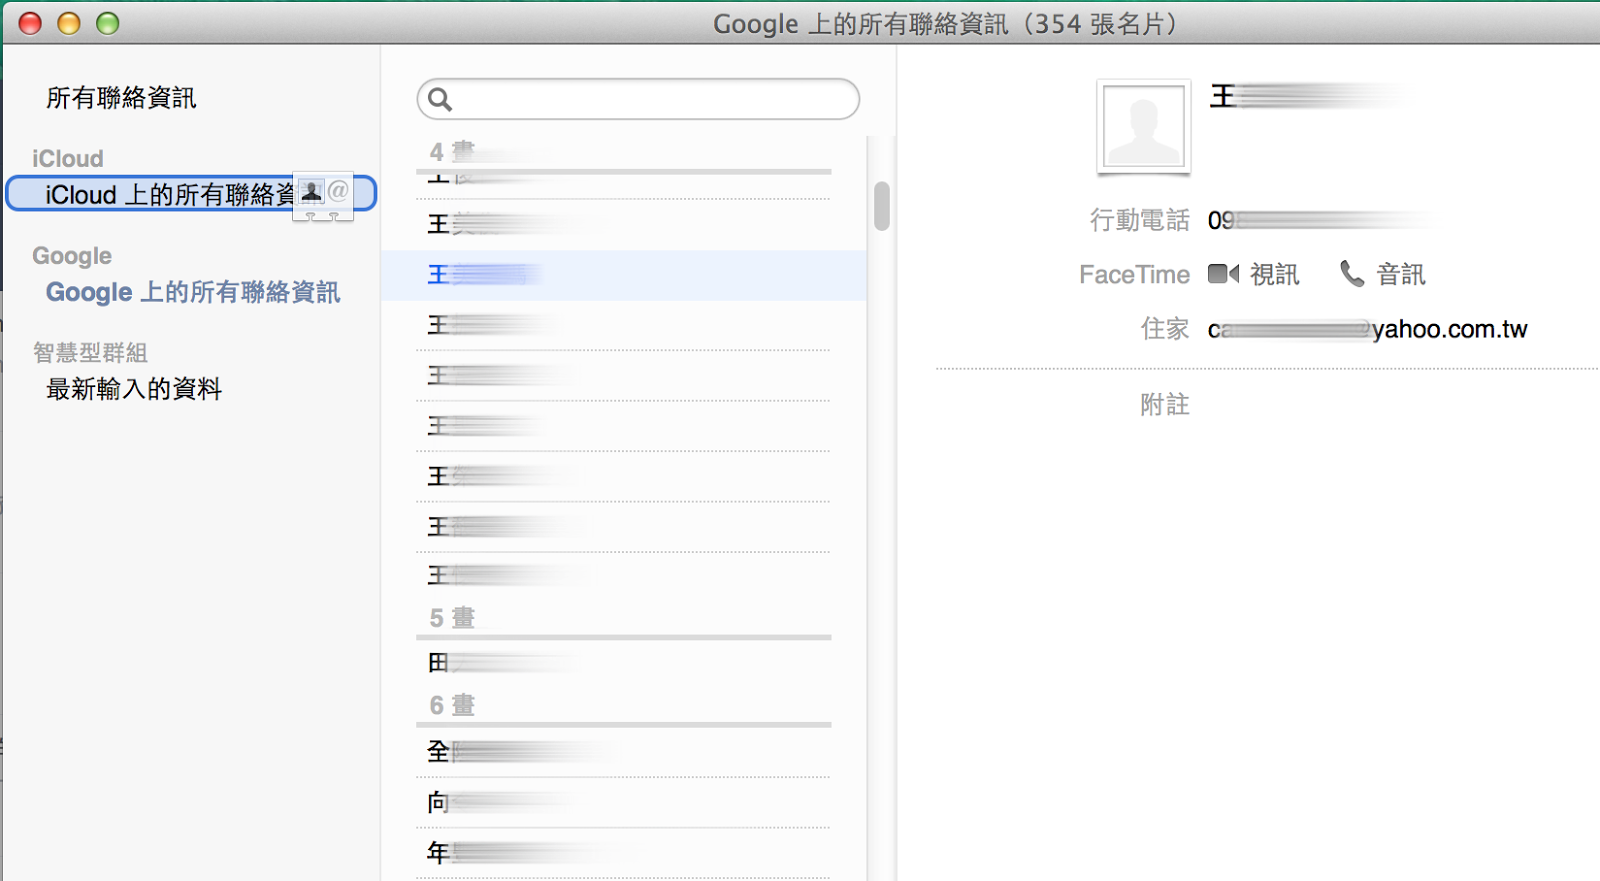1600x881 pixels.
Task: Focus the contacts search field
Action: coord(638,99)
